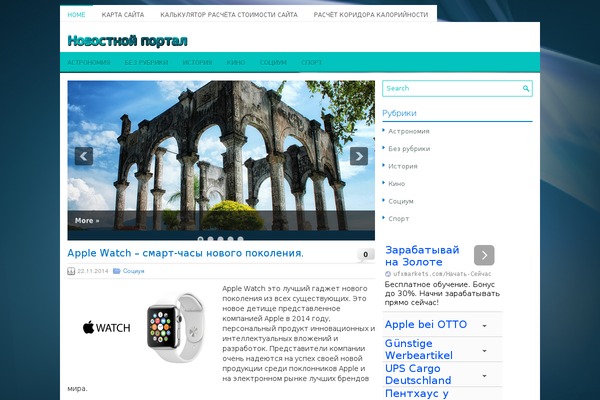Click the calendar icon beside 22.11.2014

[x=71, y=271]
